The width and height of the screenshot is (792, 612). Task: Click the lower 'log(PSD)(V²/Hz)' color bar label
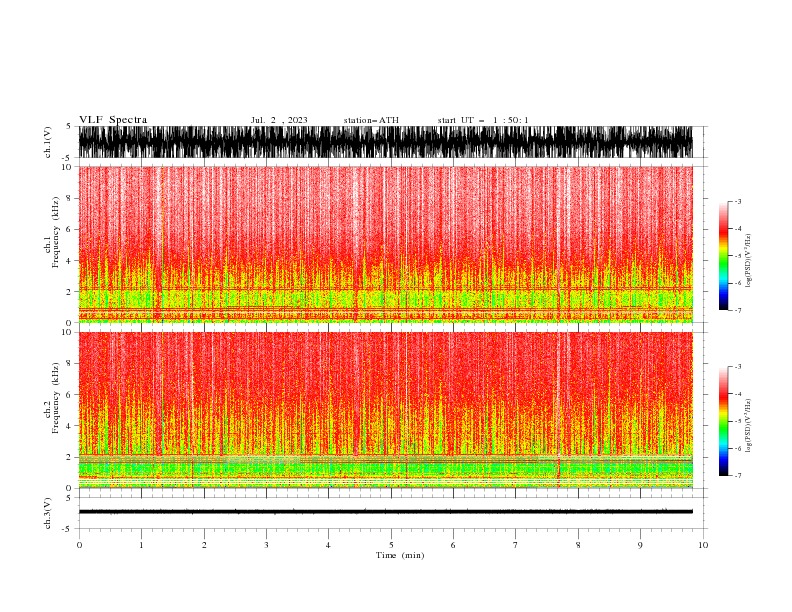point(749,425)
